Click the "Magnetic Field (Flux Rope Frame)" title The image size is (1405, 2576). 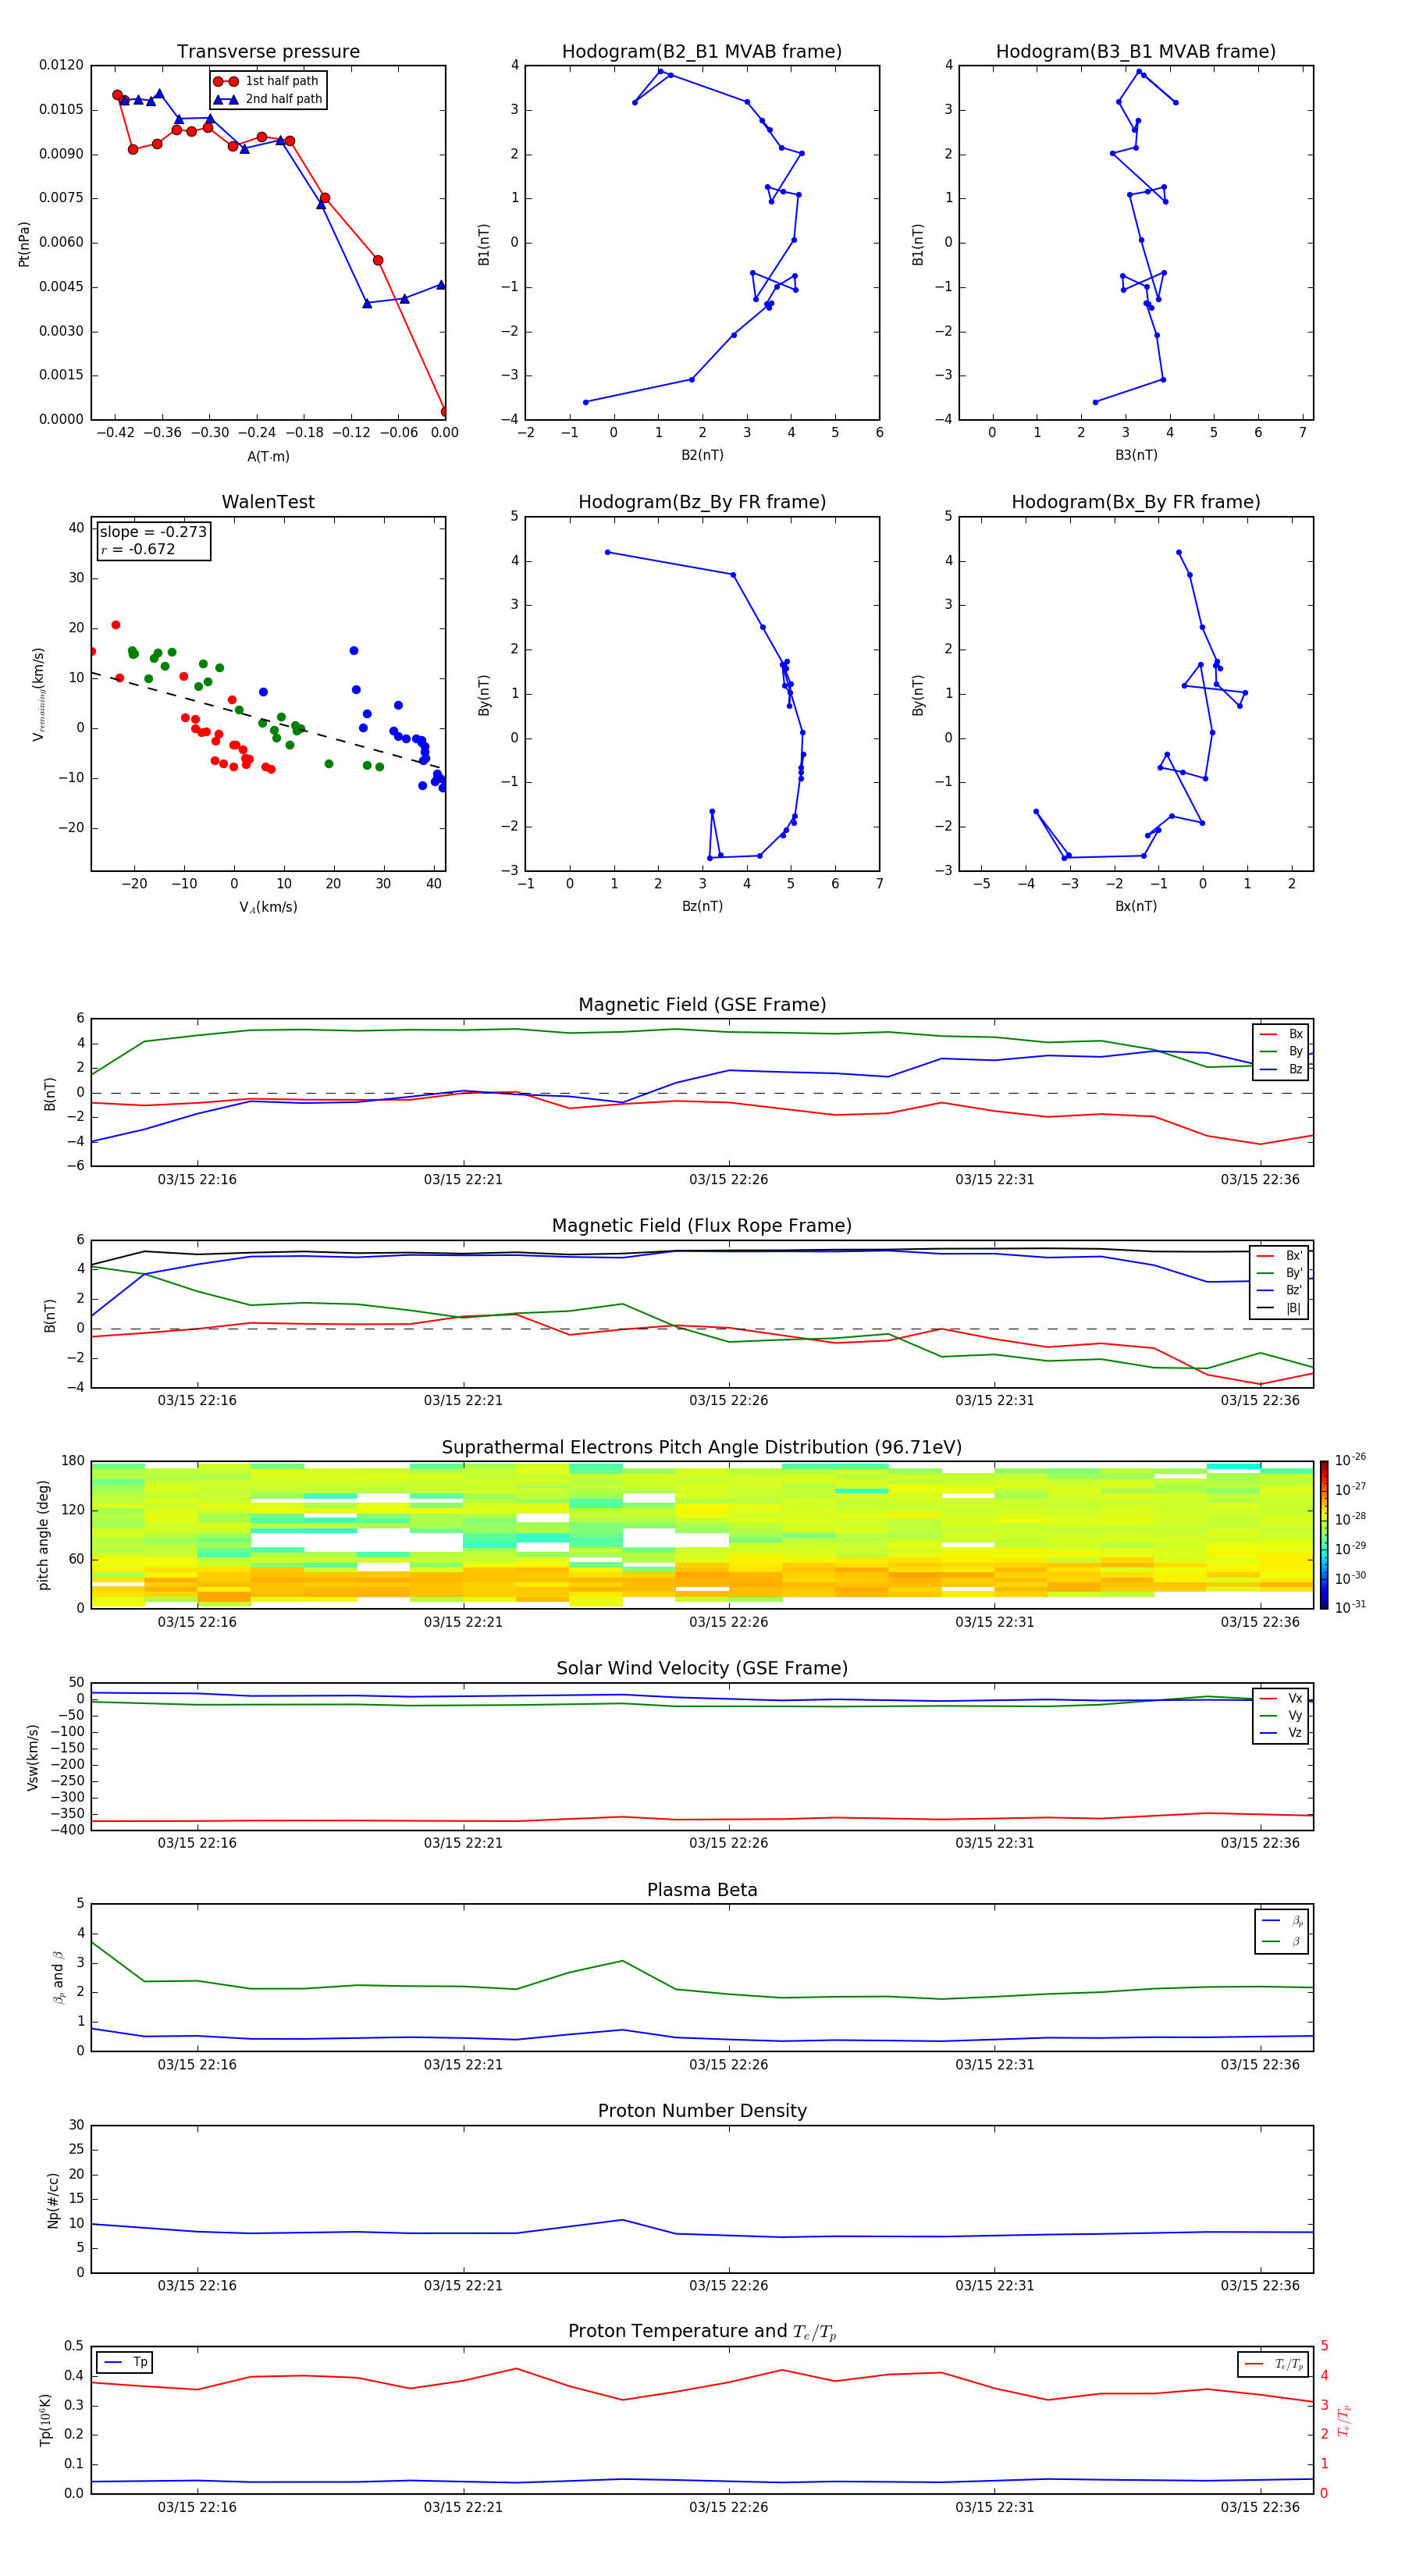pos(702,1226)
